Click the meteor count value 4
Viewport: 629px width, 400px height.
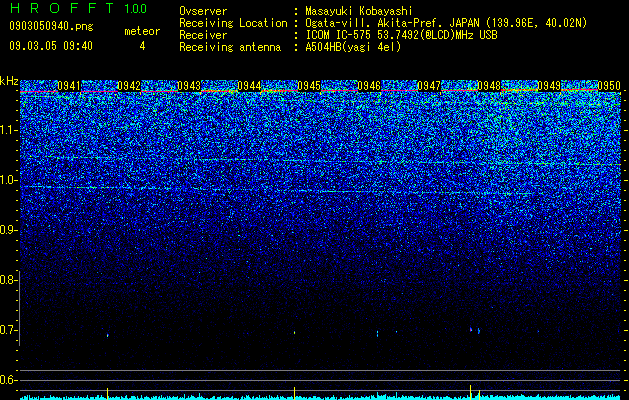[142, 46]
